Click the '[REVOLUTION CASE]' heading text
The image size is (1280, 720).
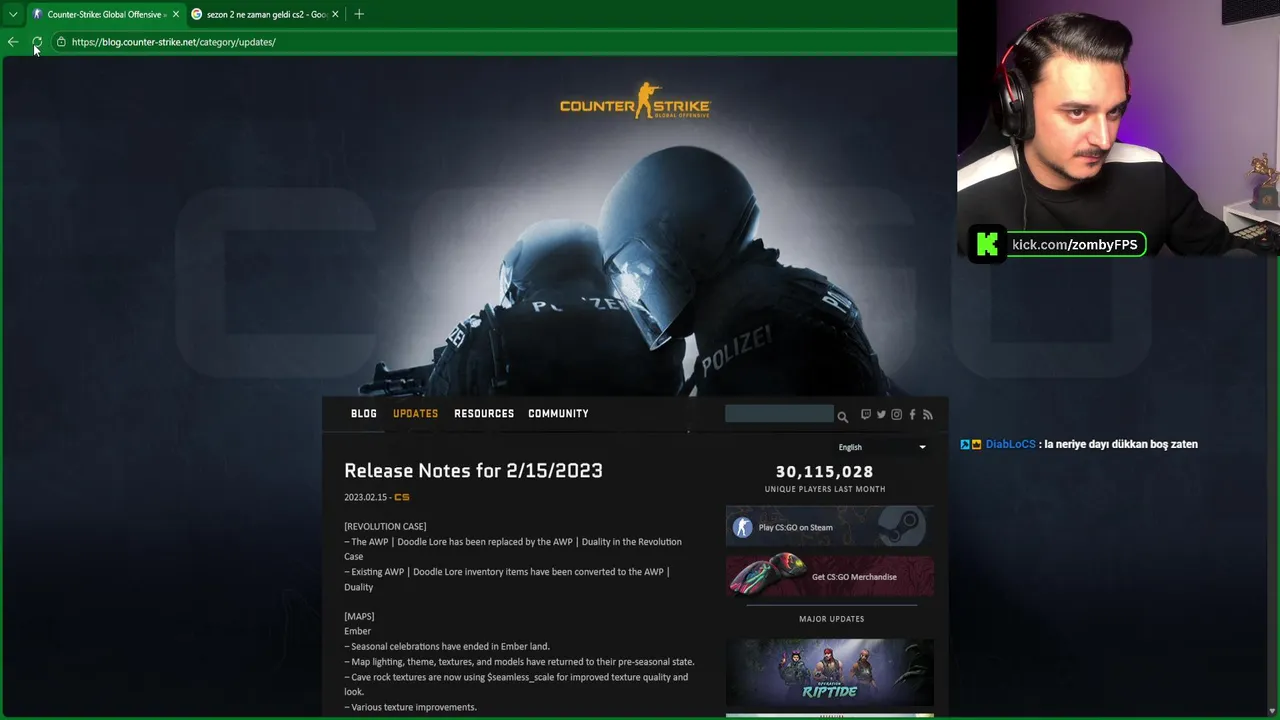click(385, 527)
